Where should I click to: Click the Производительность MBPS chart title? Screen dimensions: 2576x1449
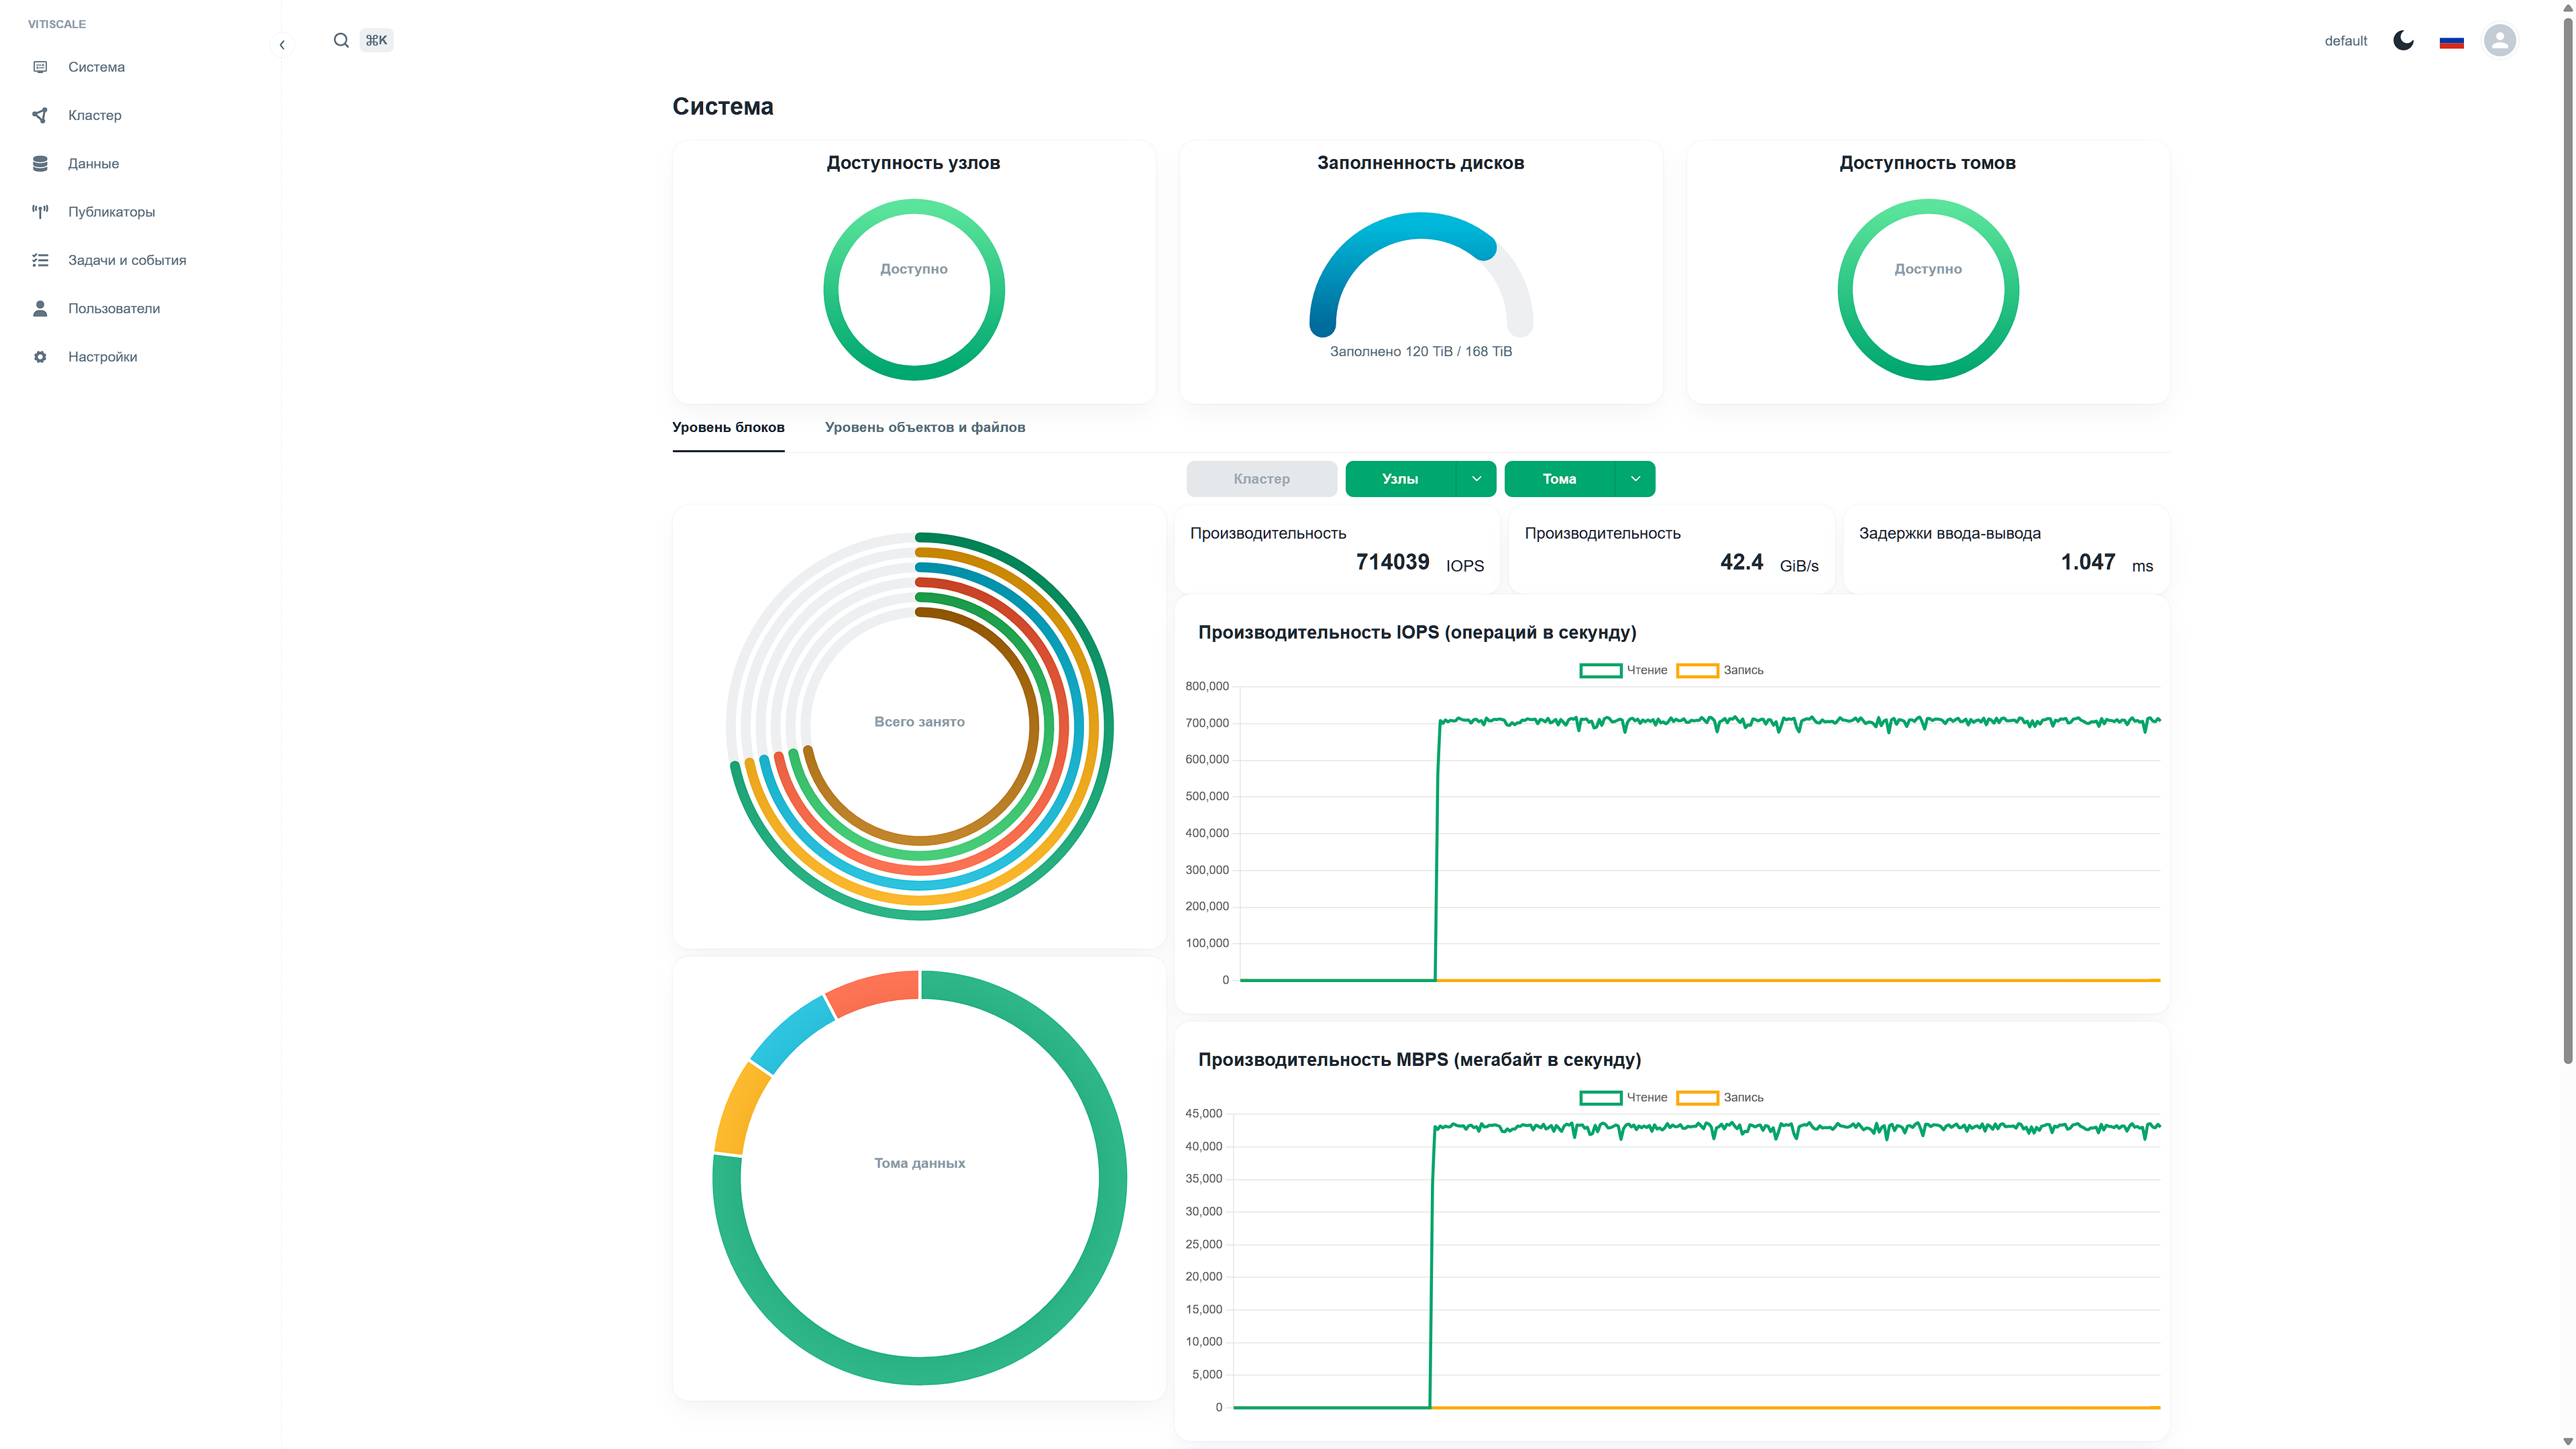click(1419, 1059)
